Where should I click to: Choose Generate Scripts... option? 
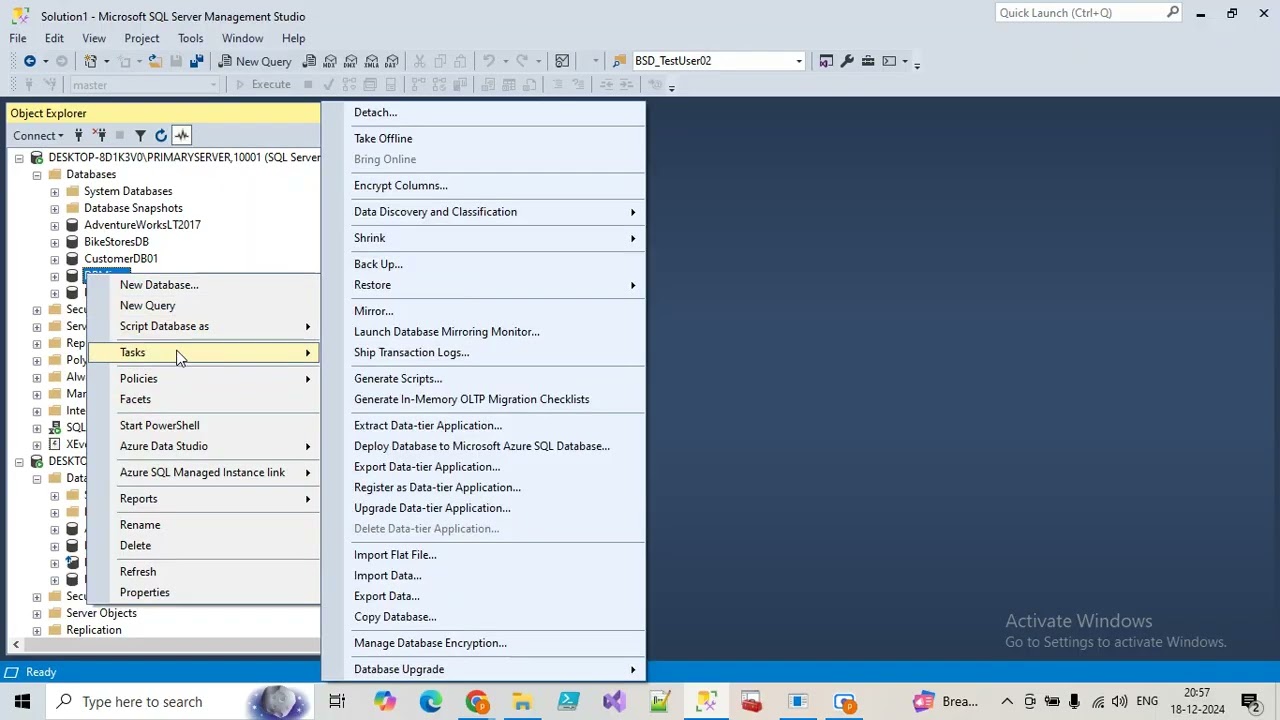tap(484, 378)
